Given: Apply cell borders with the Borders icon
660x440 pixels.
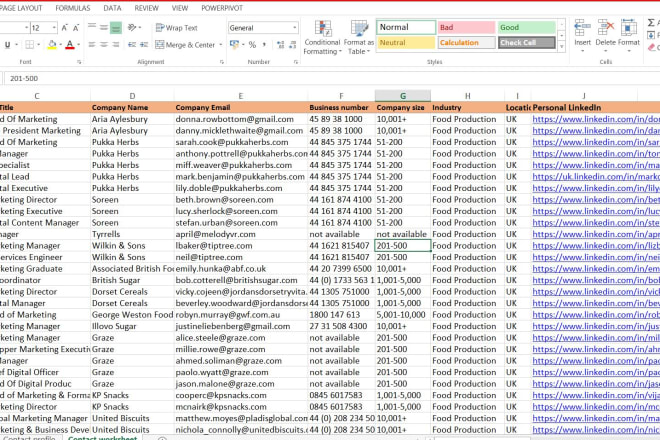Looking at the screenshot, I should click(x=29, y=45).
